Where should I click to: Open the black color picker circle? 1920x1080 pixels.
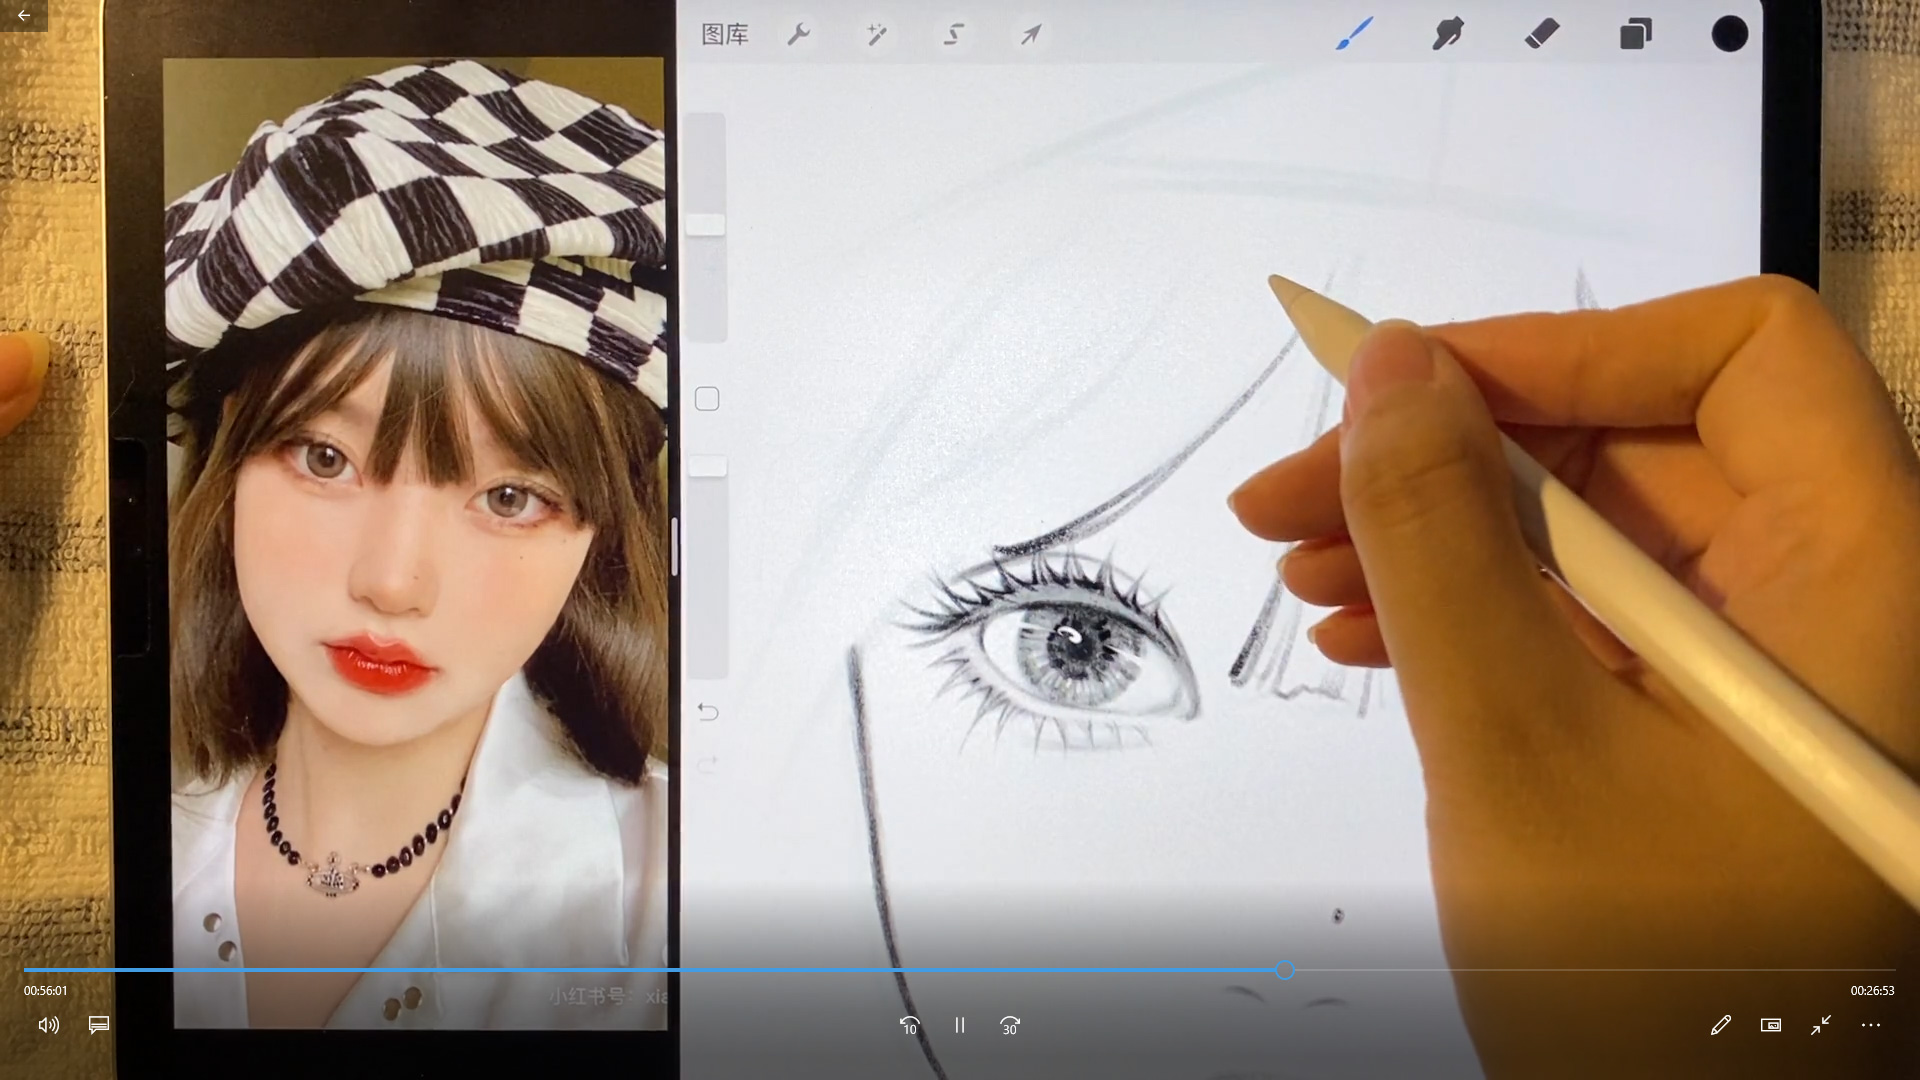[x=1729, y=34]
